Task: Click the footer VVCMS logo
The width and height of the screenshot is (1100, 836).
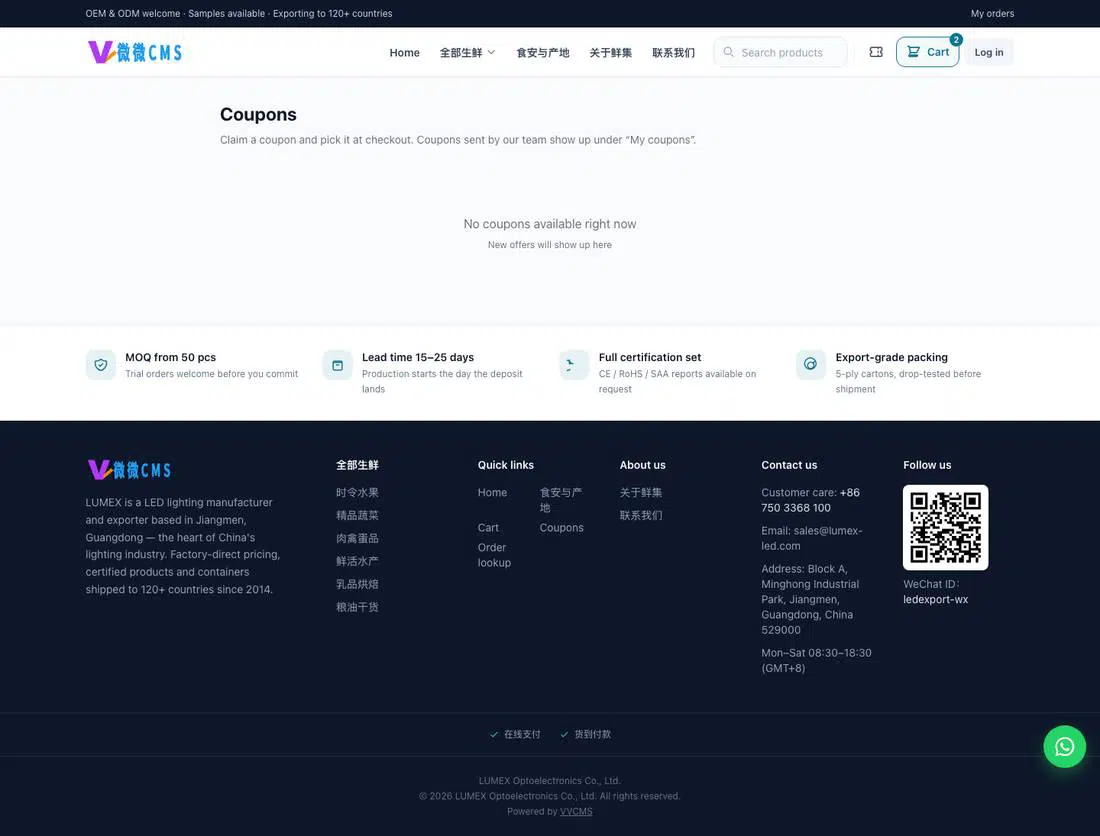Action: click(129, 469)
